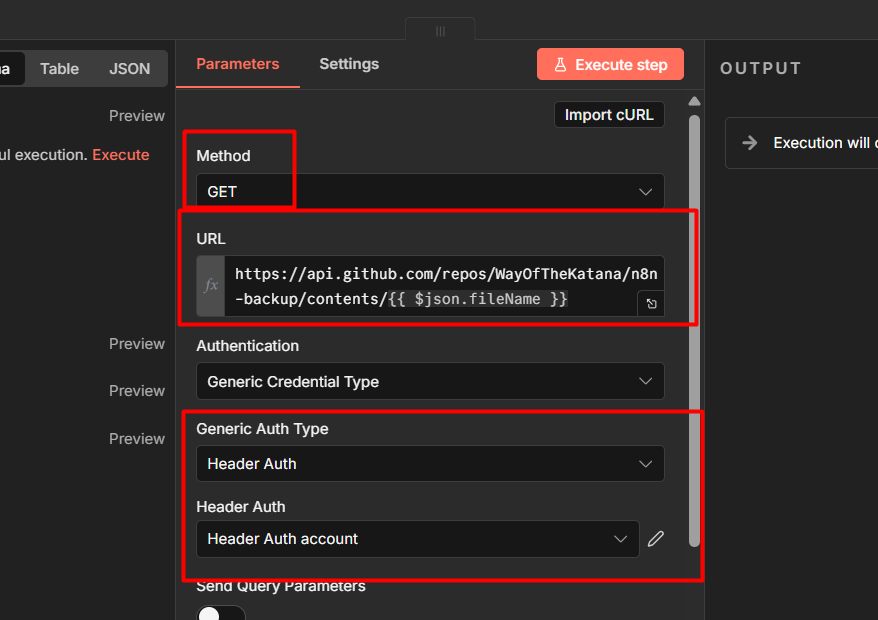Click the arrow icon in the Output panel
878x620 pixels.
[x=750, y=143]
